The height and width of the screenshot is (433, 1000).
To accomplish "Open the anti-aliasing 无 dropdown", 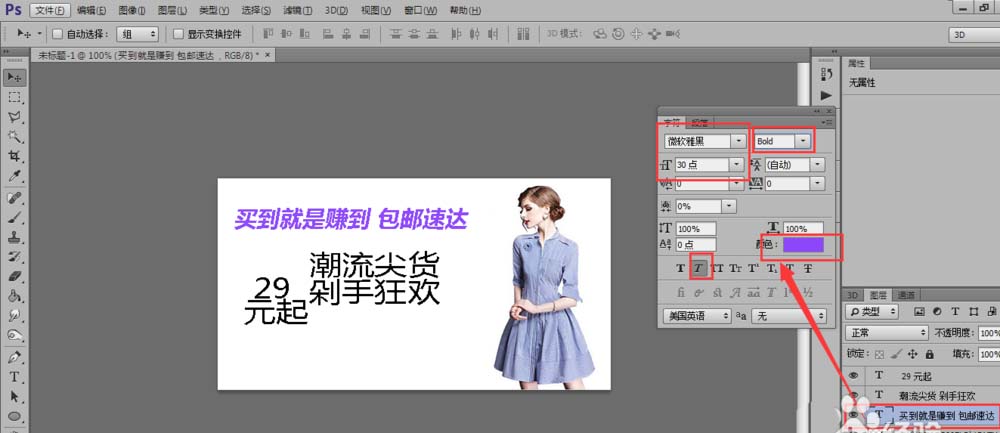I will point(789,316).
